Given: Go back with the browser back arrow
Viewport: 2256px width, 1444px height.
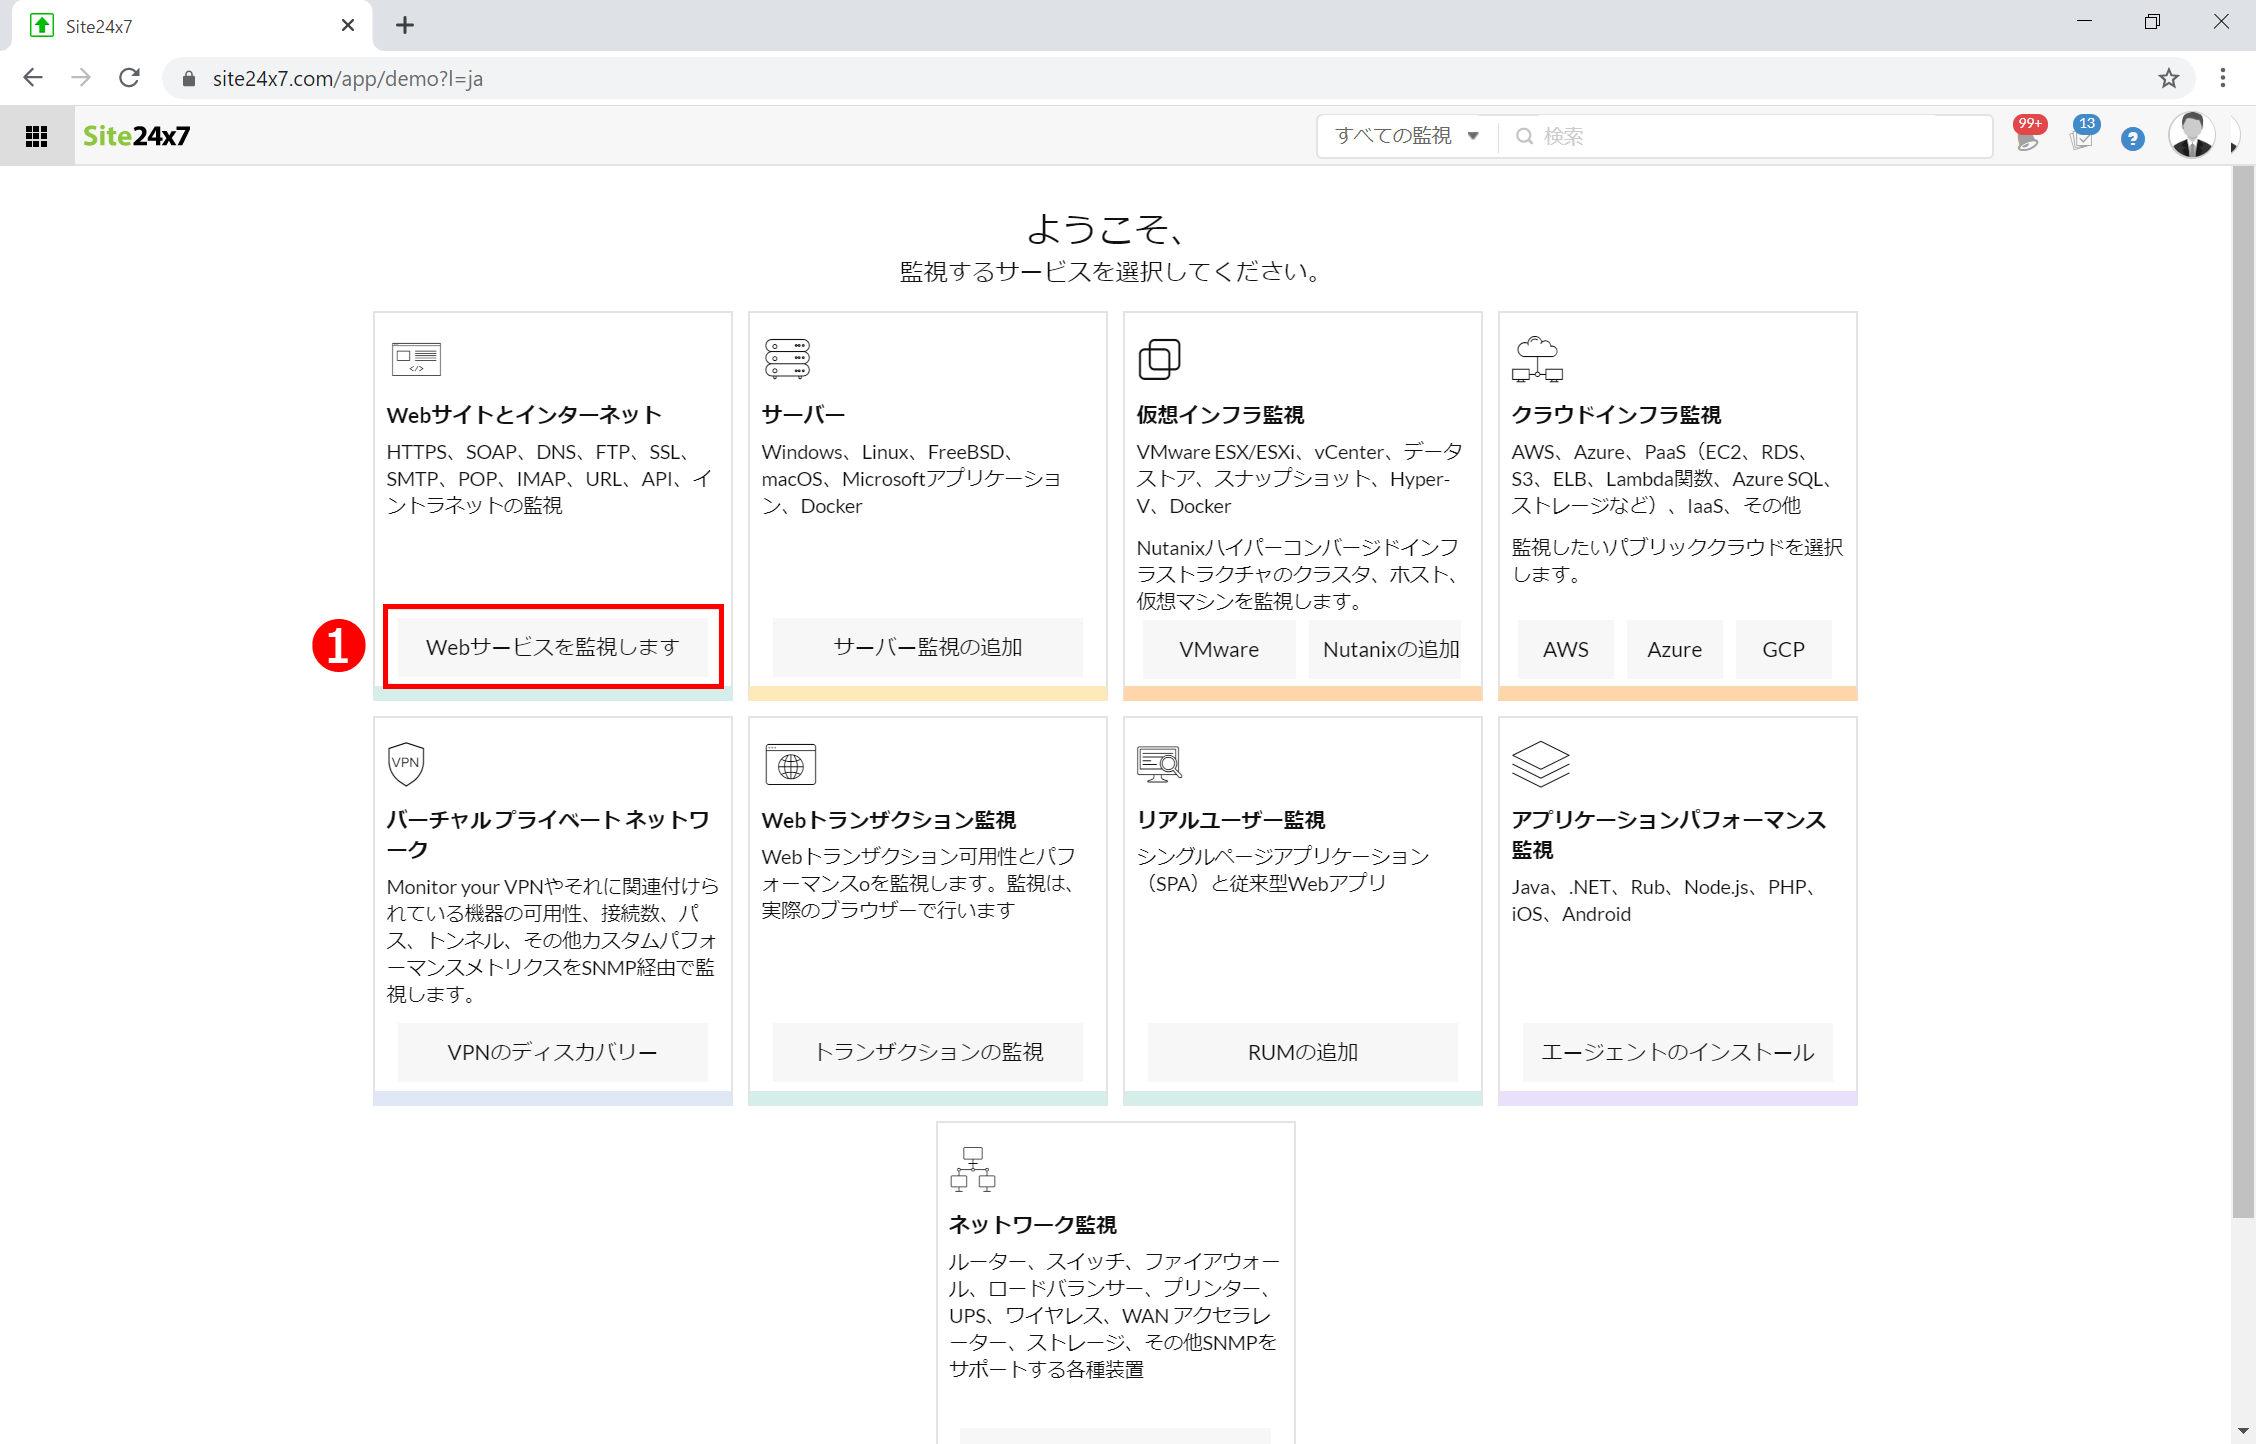Looking at the screenshot, I should pos(33,78).
